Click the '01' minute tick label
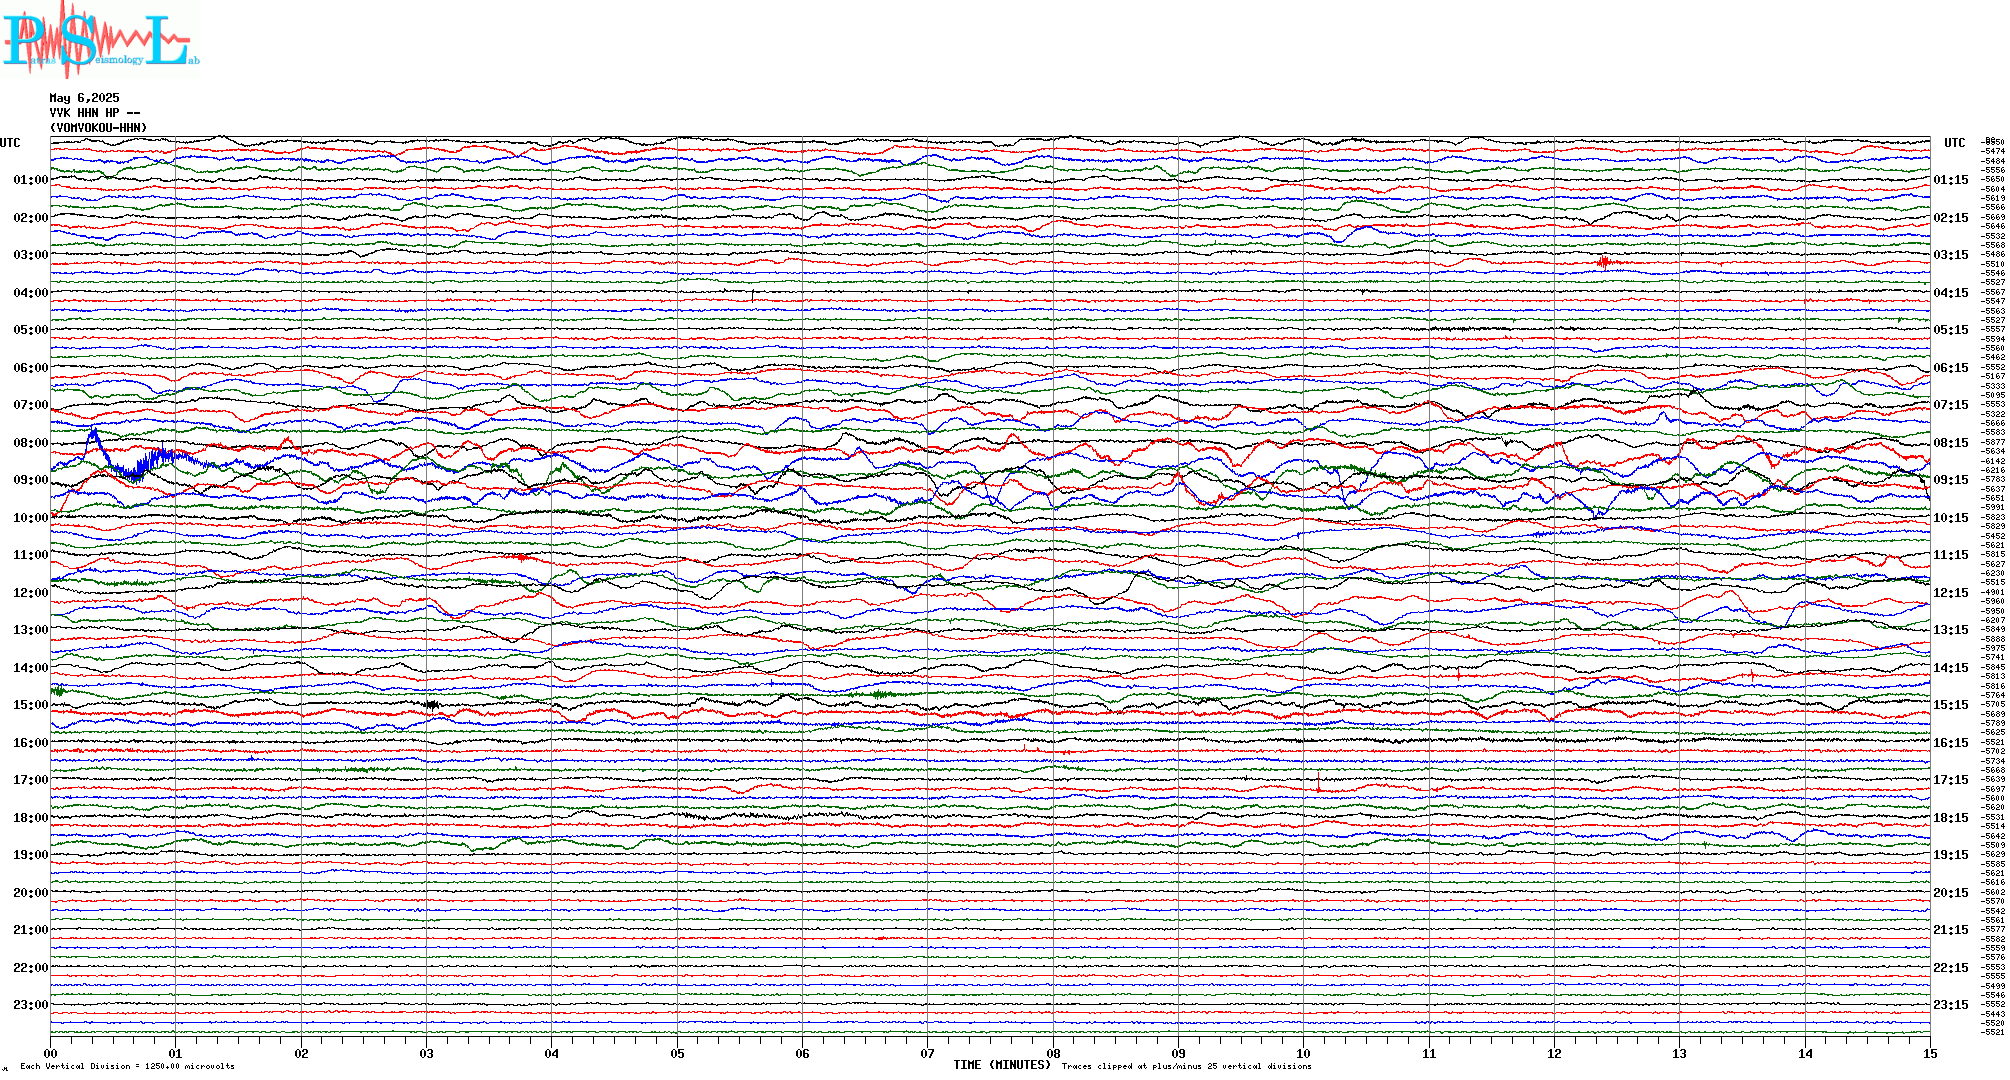 (176, 1053)
